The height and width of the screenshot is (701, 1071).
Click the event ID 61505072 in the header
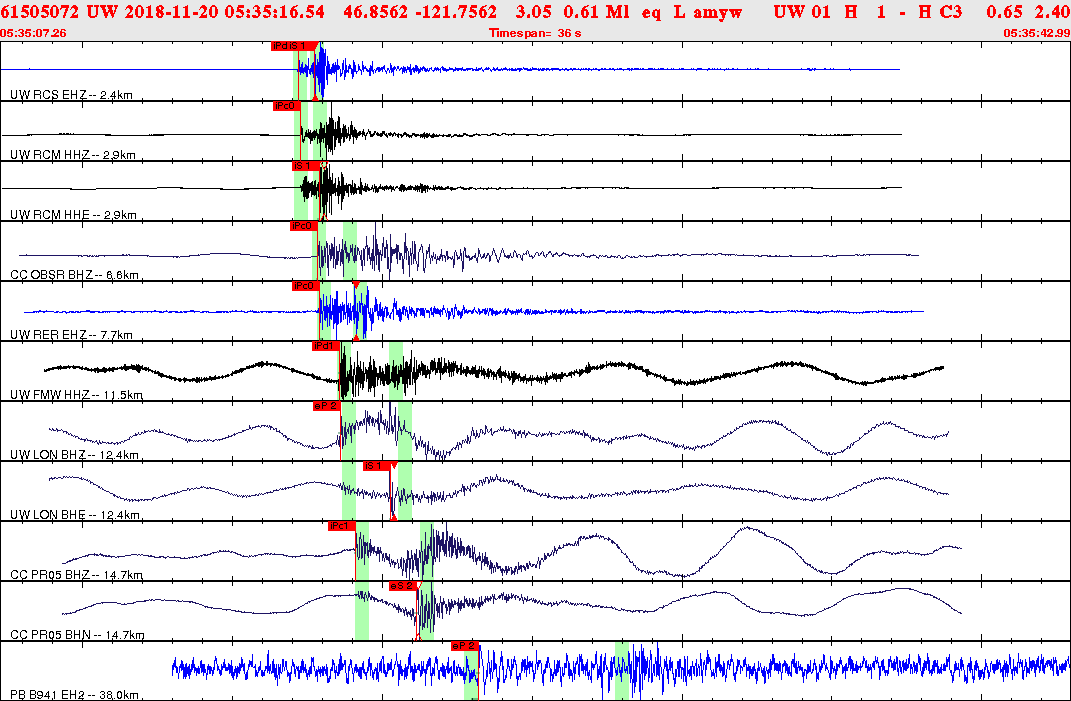[x=40, y=13]
